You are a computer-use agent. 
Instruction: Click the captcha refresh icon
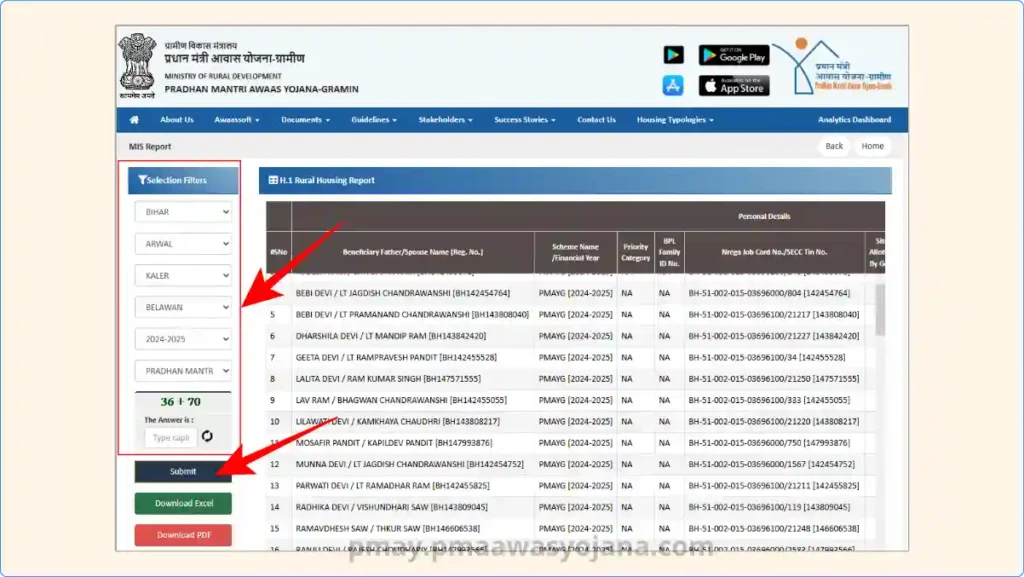207,436
